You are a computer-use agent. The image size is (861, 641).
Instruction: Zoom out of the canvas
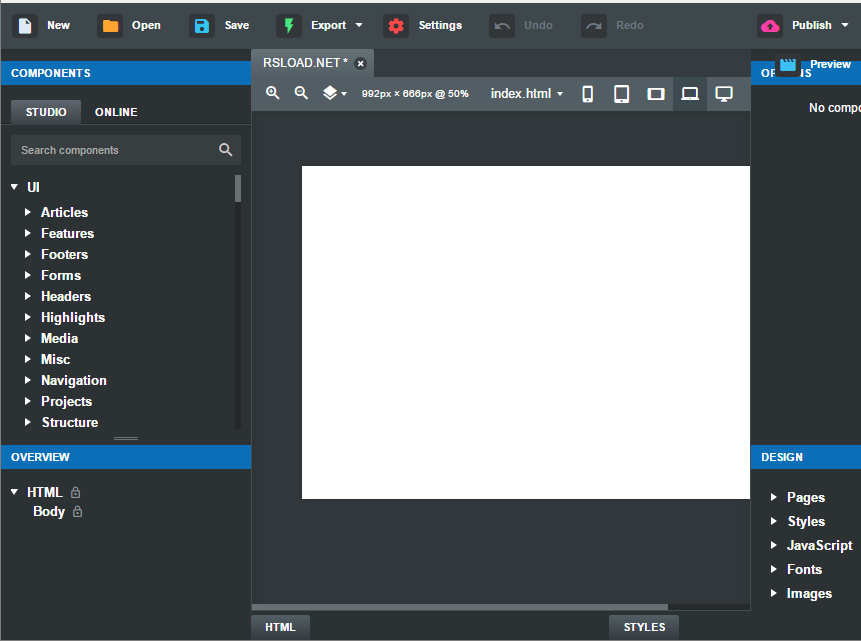pos(301,93)
